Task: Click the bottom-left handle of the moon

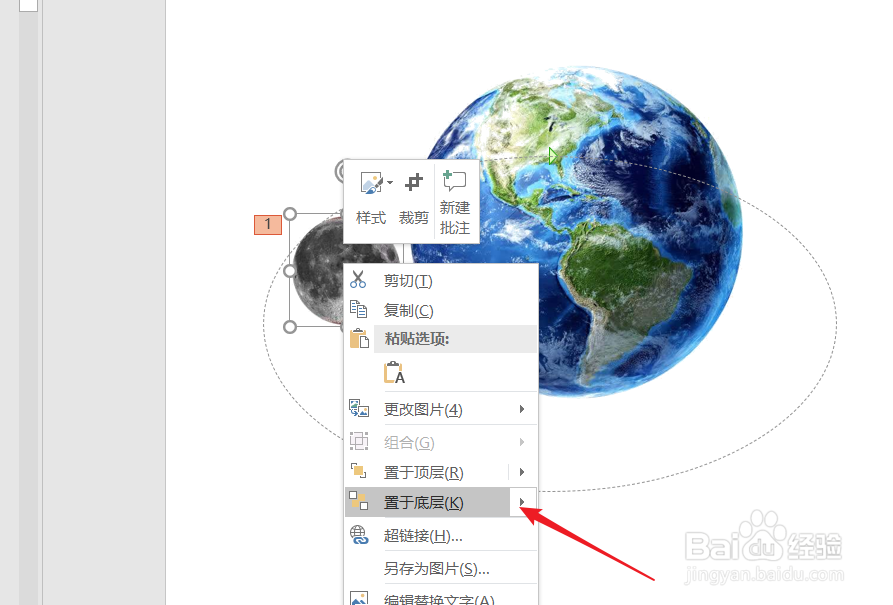Action: 290,326
